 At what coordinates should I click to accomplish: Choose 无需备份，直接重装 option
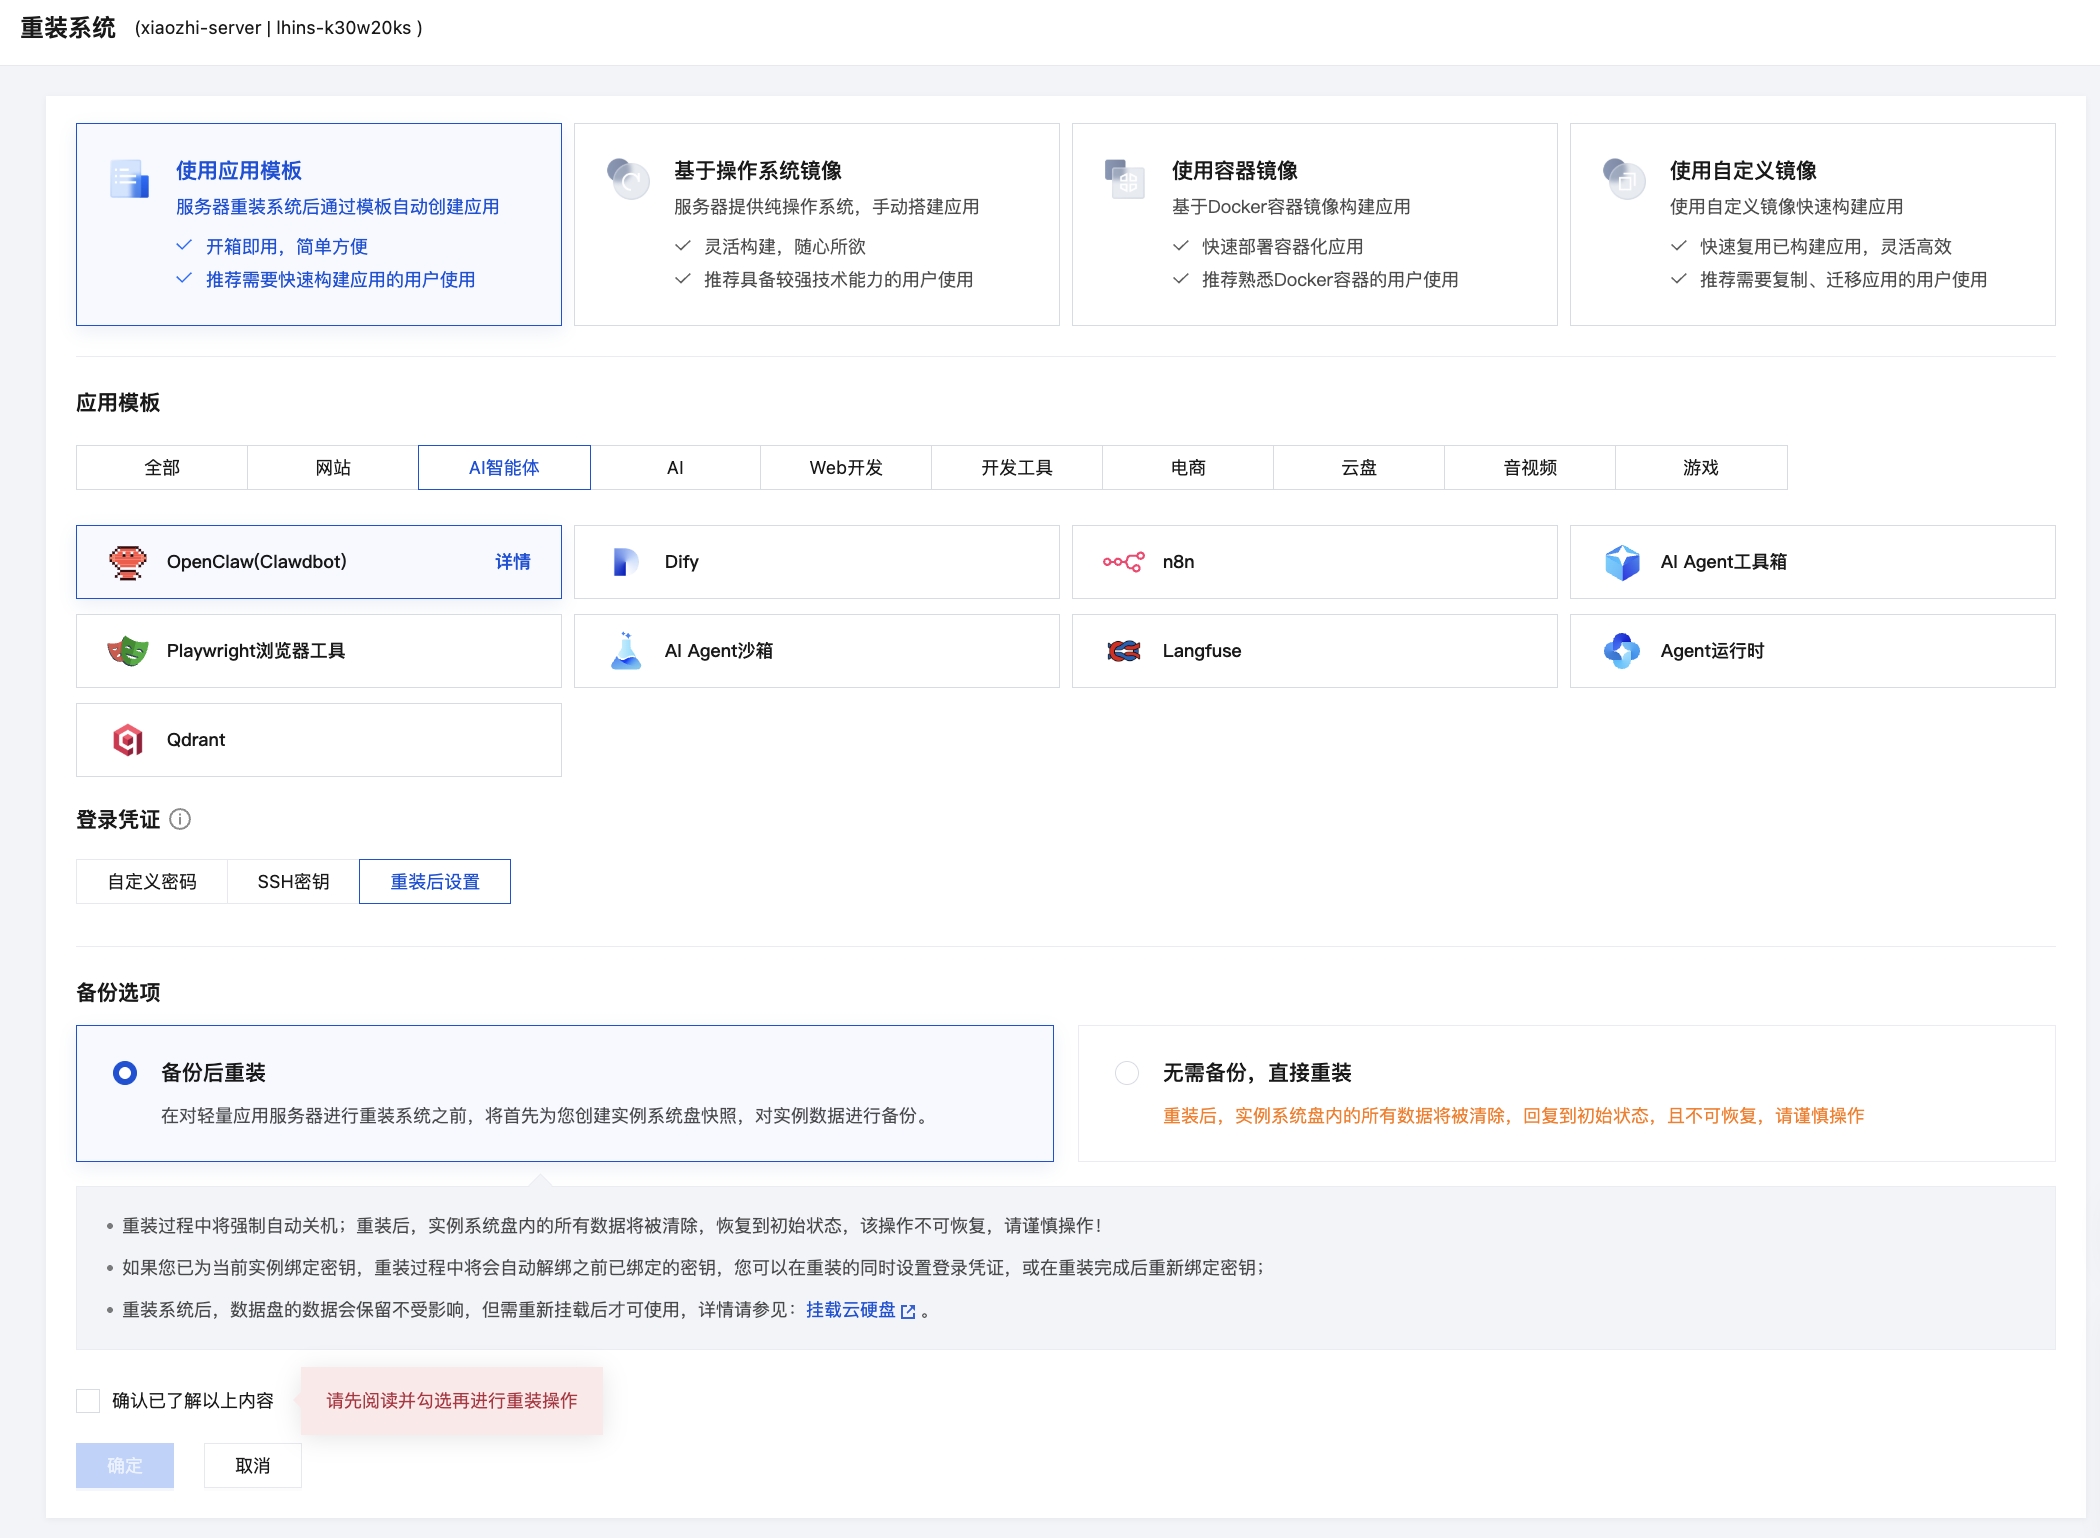pyautogui.click(x=1127, y=1072)
